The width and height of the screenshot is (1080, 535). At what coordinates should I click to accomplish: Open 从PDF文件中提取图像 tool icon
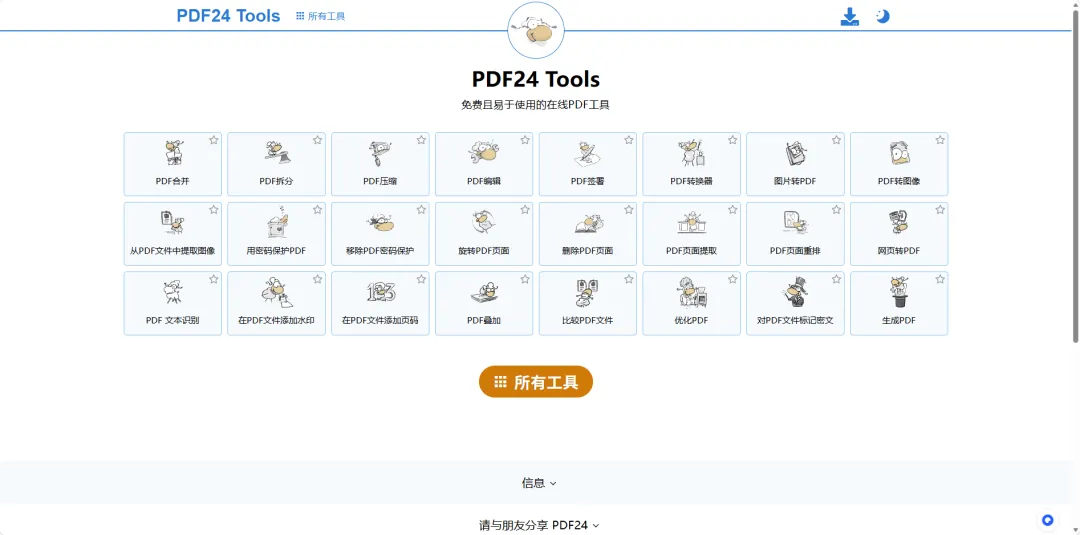[173, 222]
